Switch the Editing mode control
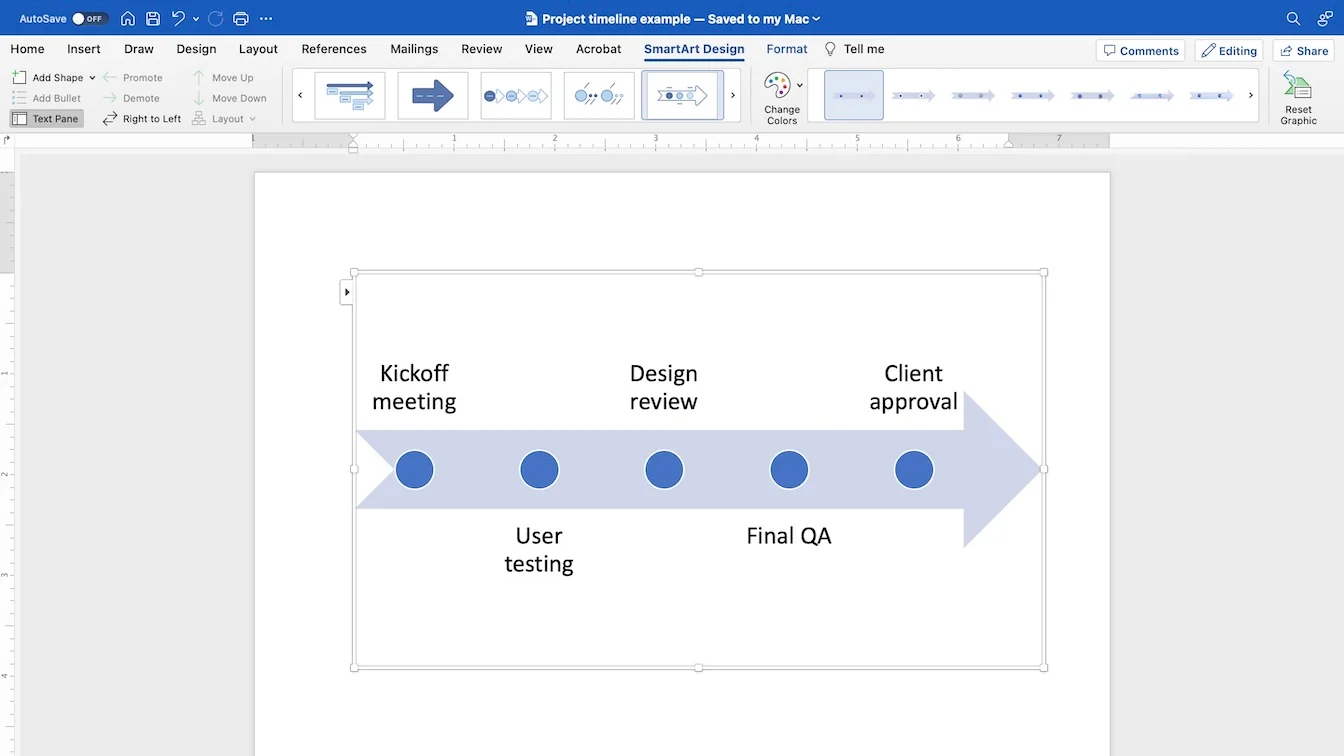The height and width of the screenshot is (756, 1344). tap(1228, 50)
